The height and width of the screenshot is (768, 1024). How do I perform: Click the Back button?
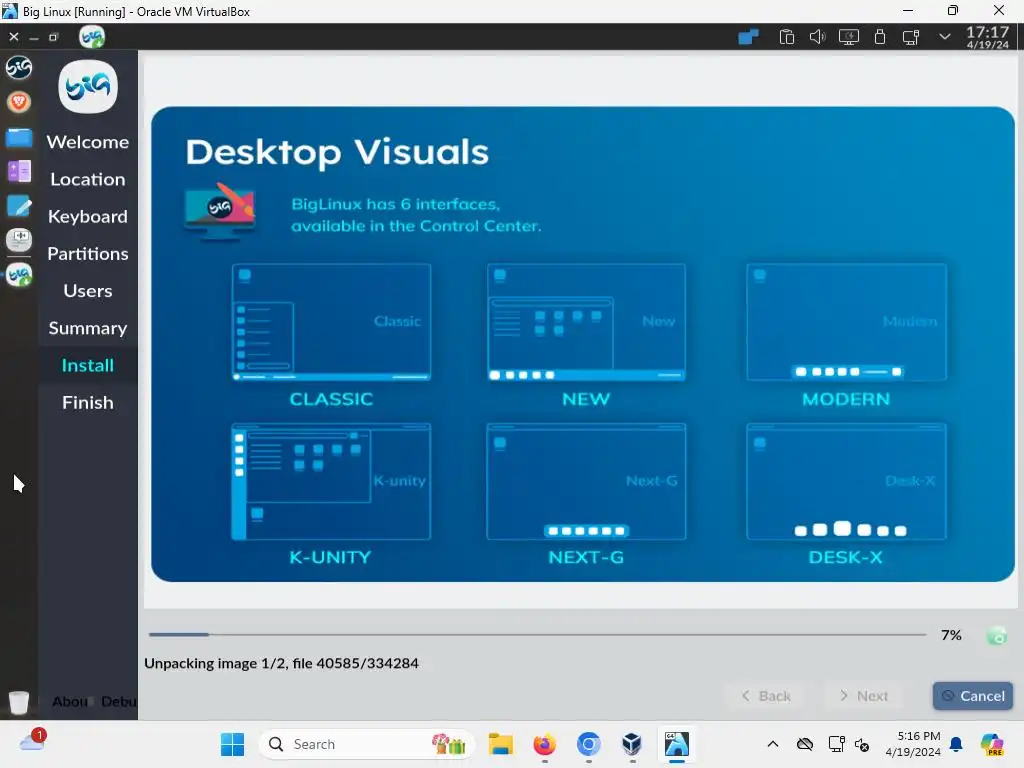tap(765, 696)
